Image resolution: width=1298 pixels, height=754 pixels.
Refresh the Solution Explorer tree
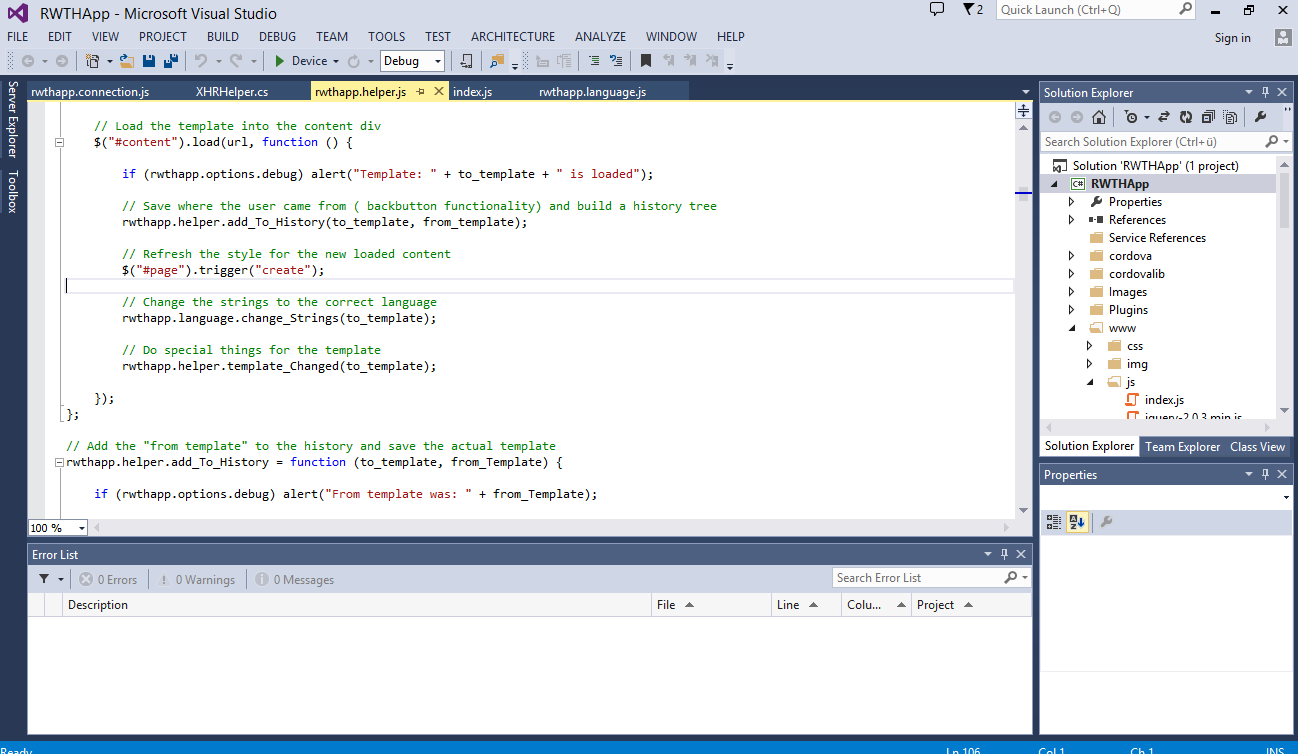point(1186,117)
